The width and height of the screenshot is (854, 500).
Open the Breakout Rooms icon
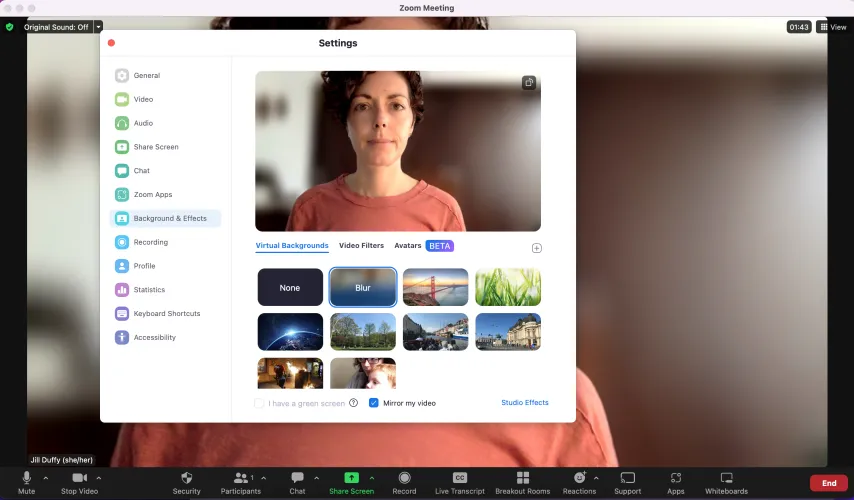click(522, 478)
